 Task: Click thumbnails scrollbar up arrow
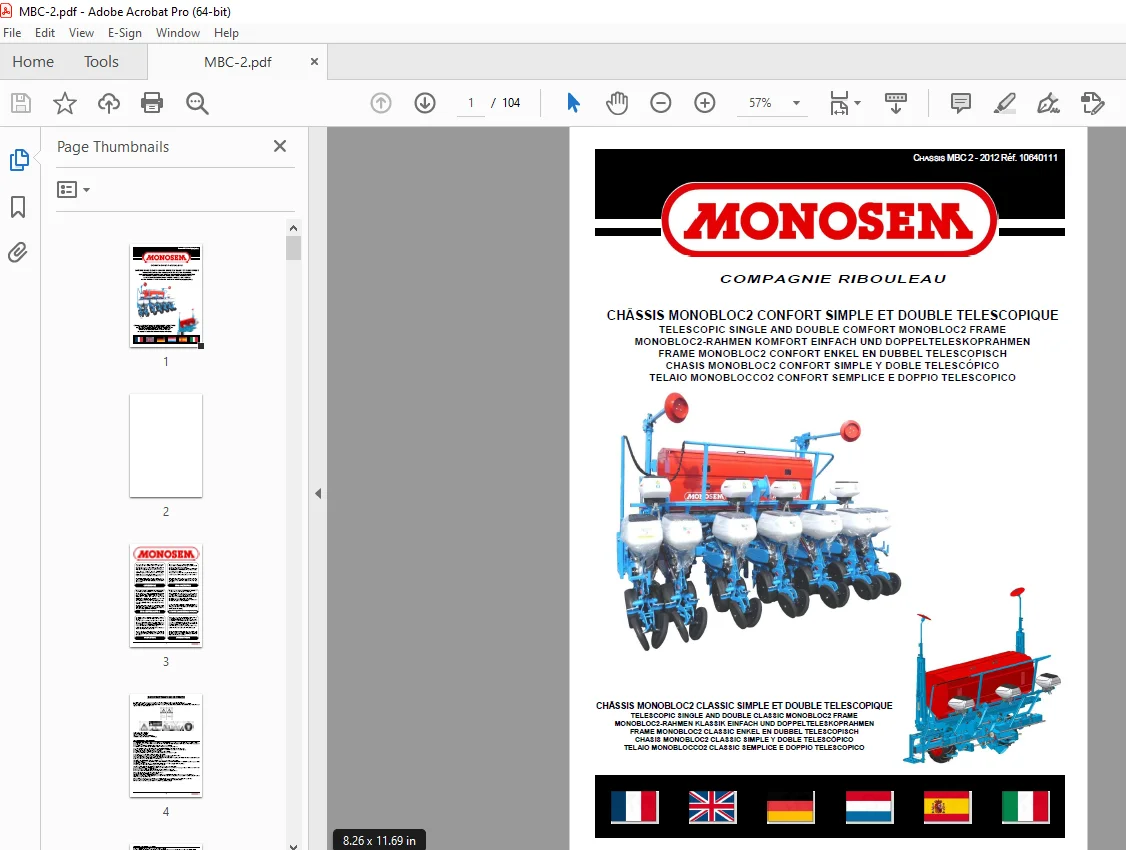[293, 228]
